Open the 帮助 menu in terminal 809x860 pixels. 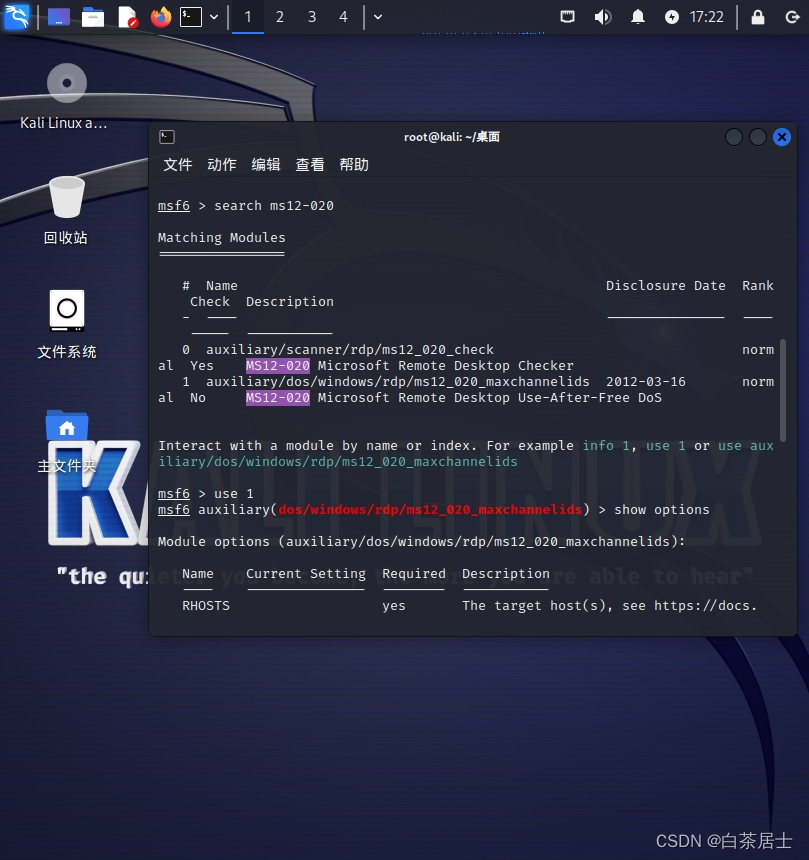(354, 165)
